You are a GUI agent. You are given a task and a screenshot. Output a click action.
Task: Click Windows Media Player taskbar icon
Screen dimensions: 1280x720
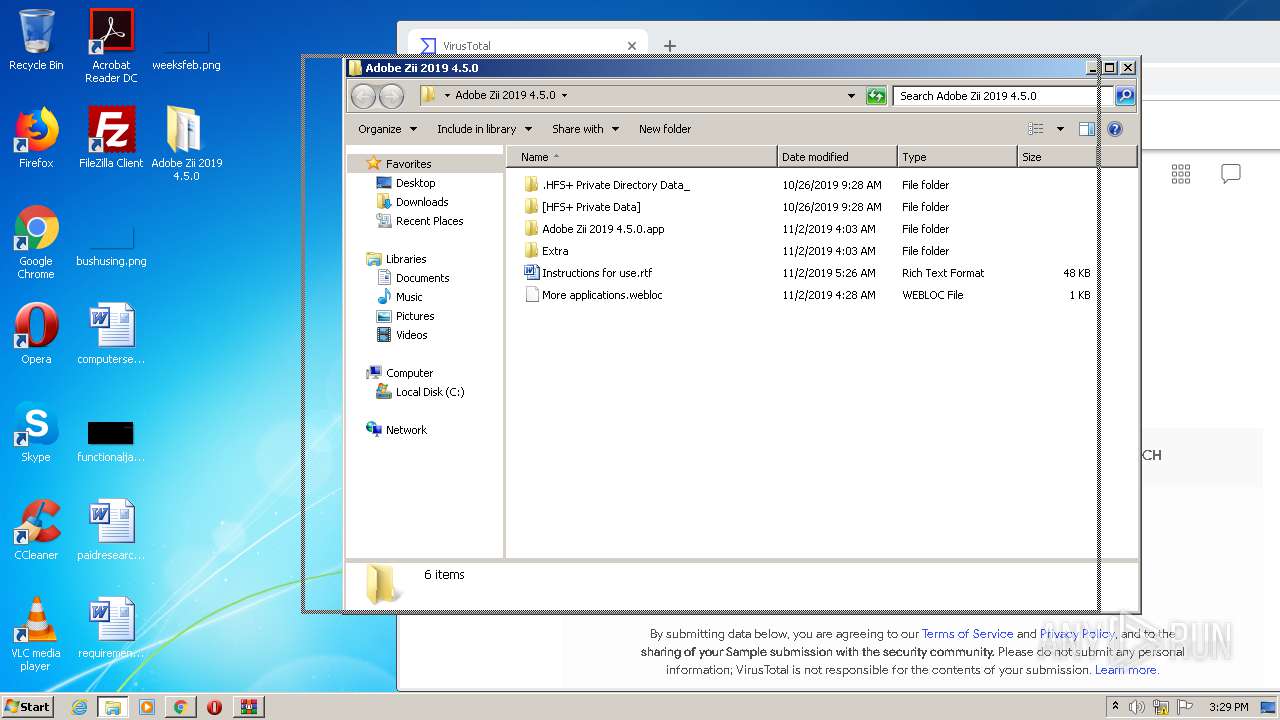click(146, 707)
